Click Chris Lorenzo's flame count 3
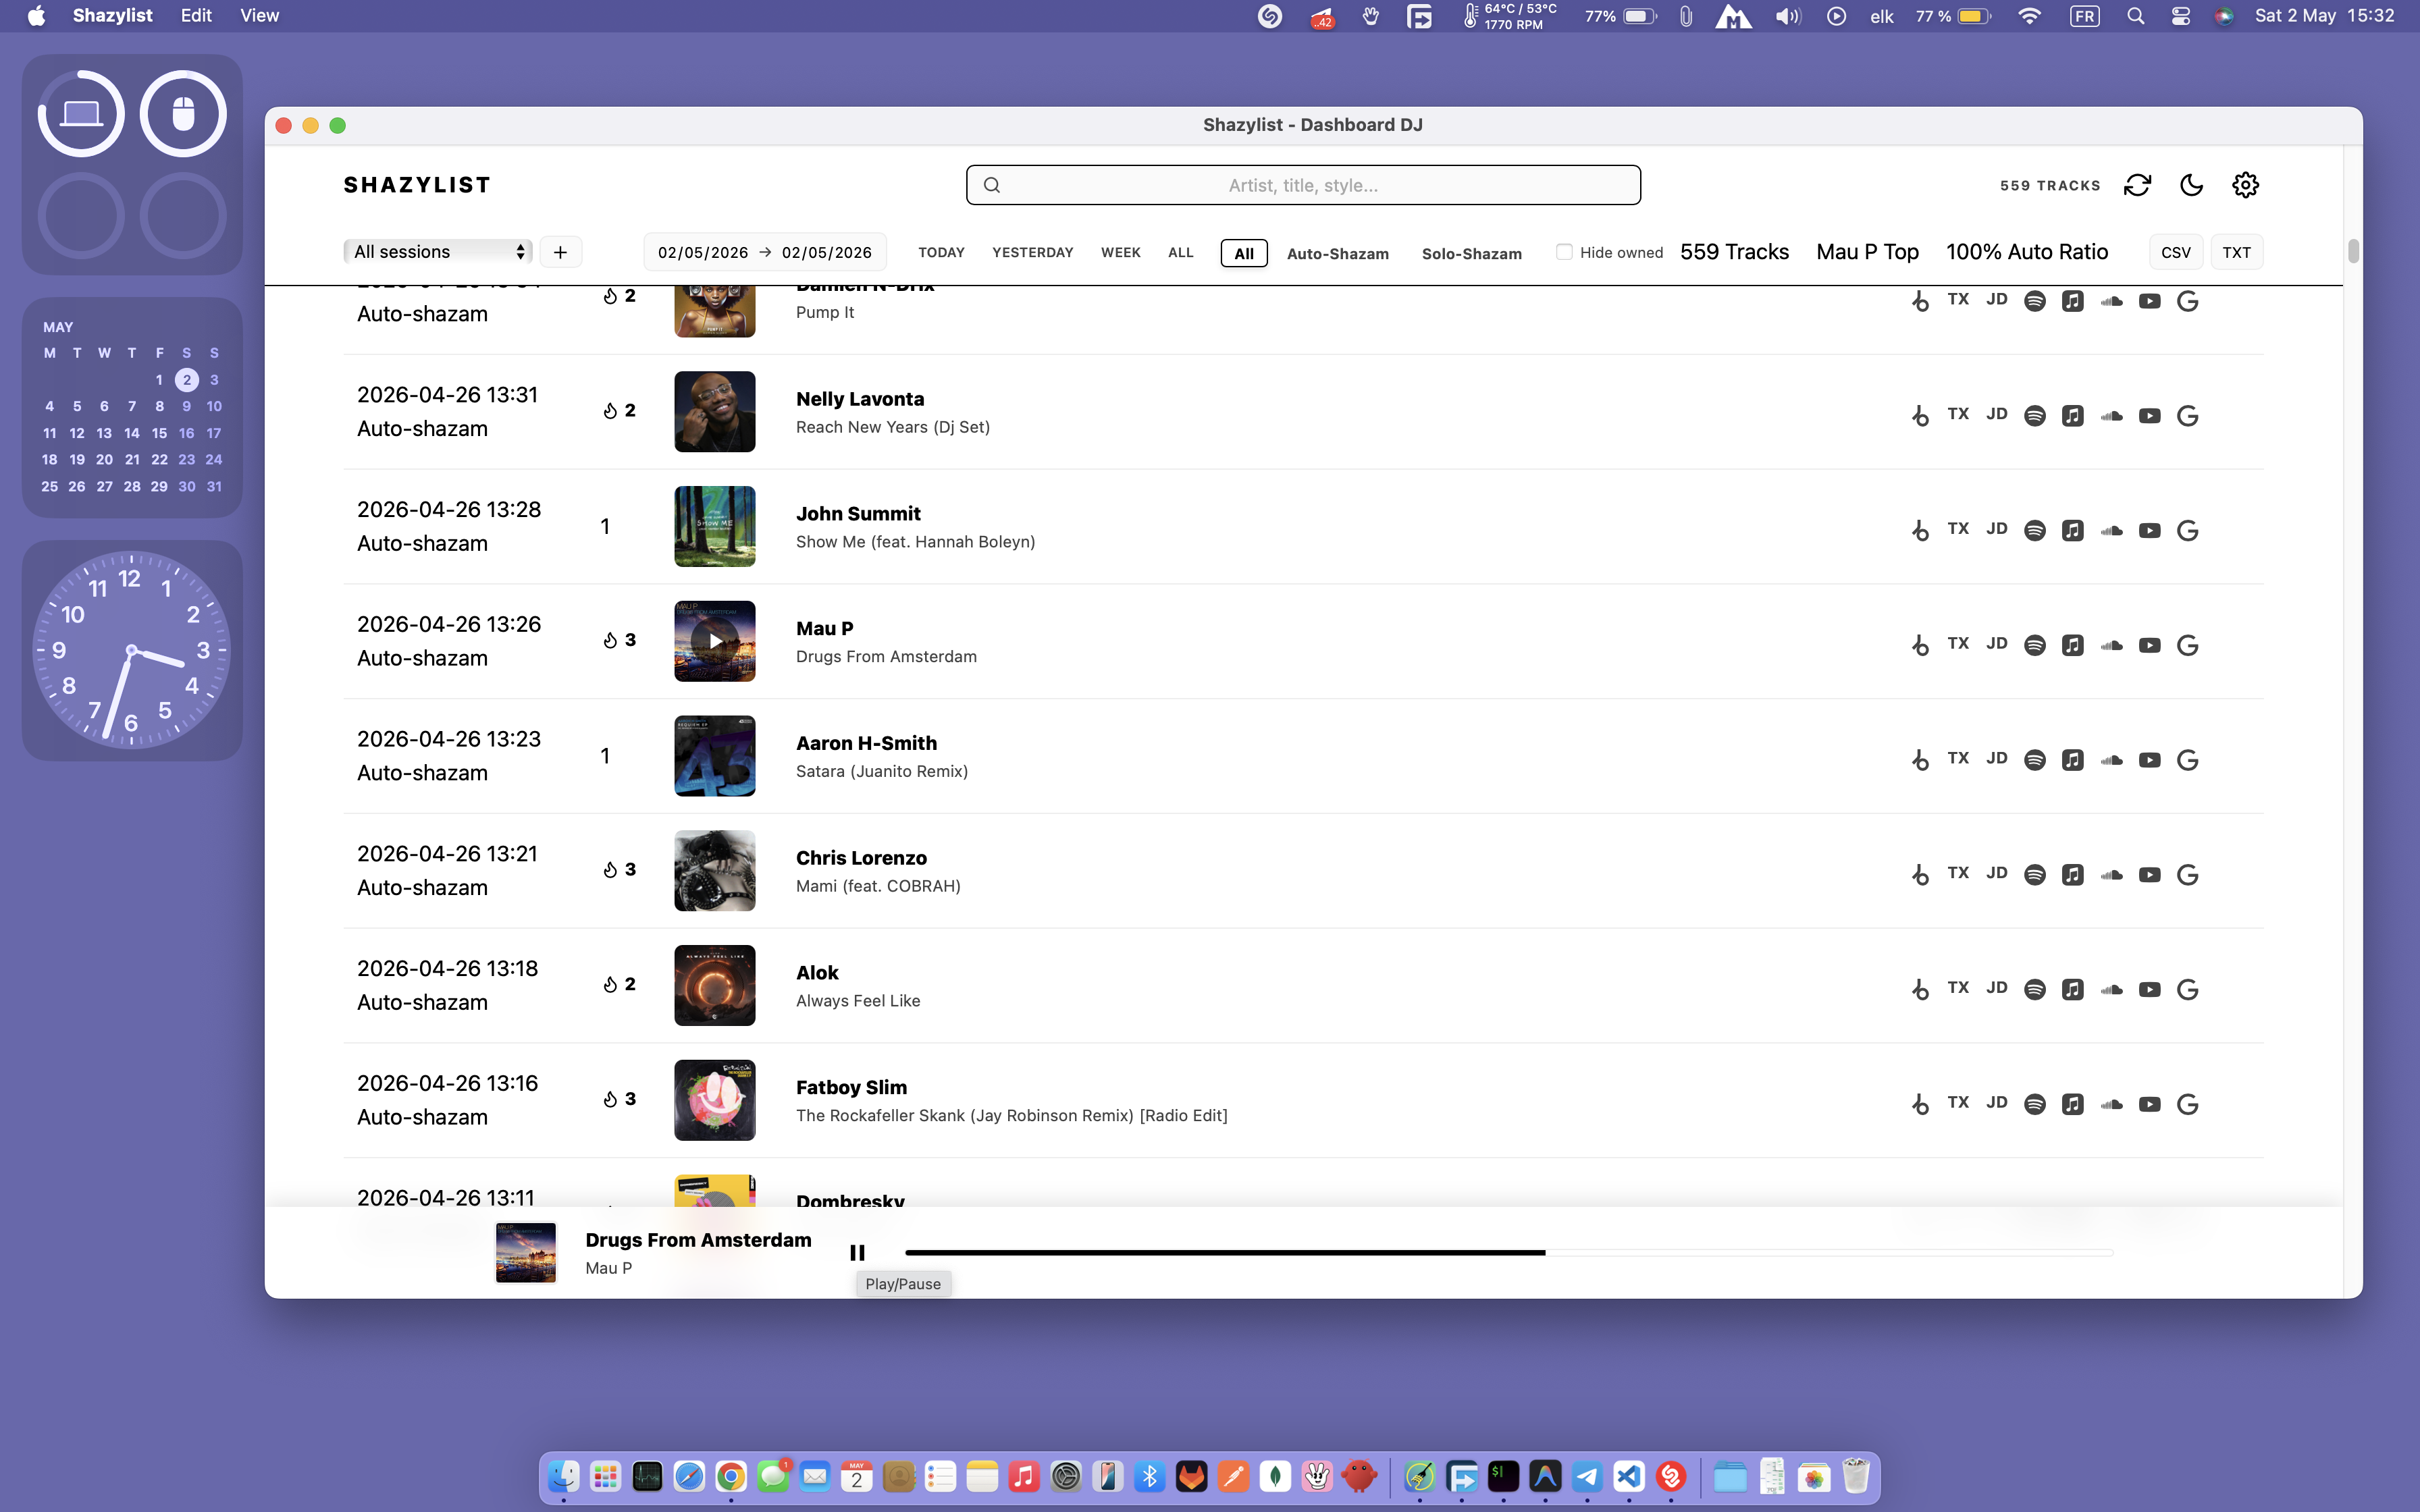 click(x=619, y=869)
